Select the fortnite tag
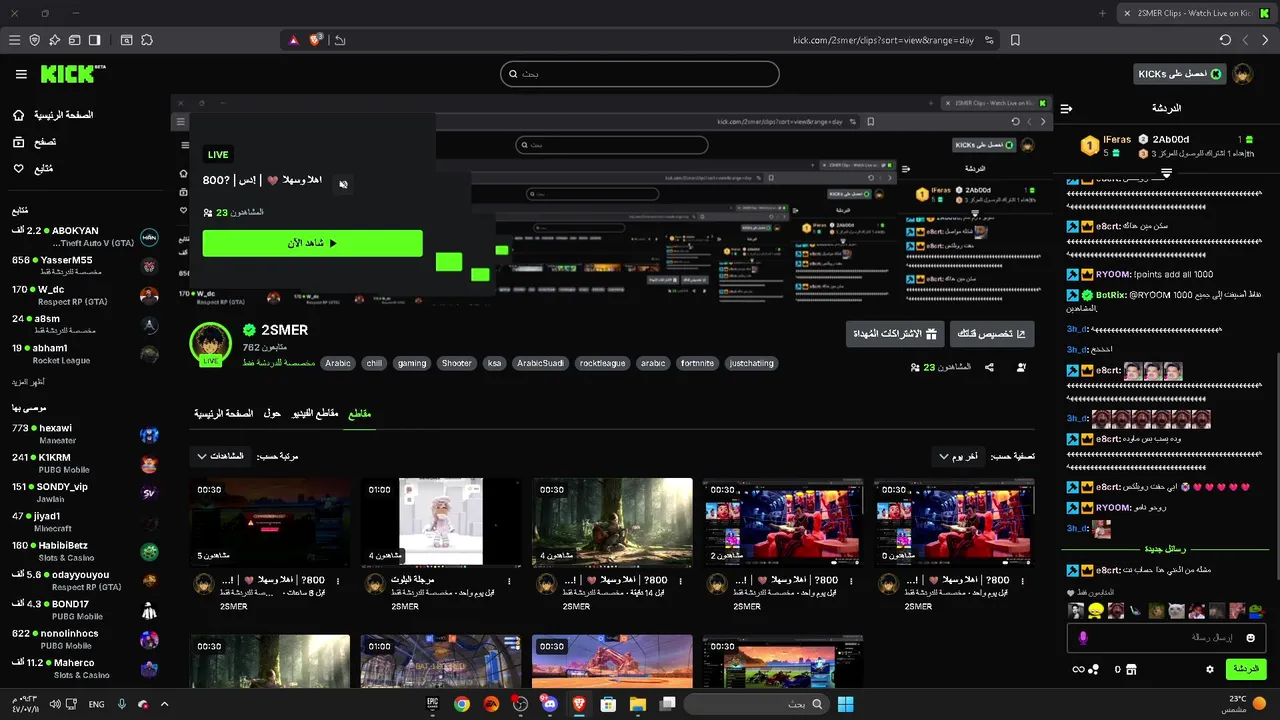Image resolution: width=1280 pixels, height=720 pixels. [697, 363]
